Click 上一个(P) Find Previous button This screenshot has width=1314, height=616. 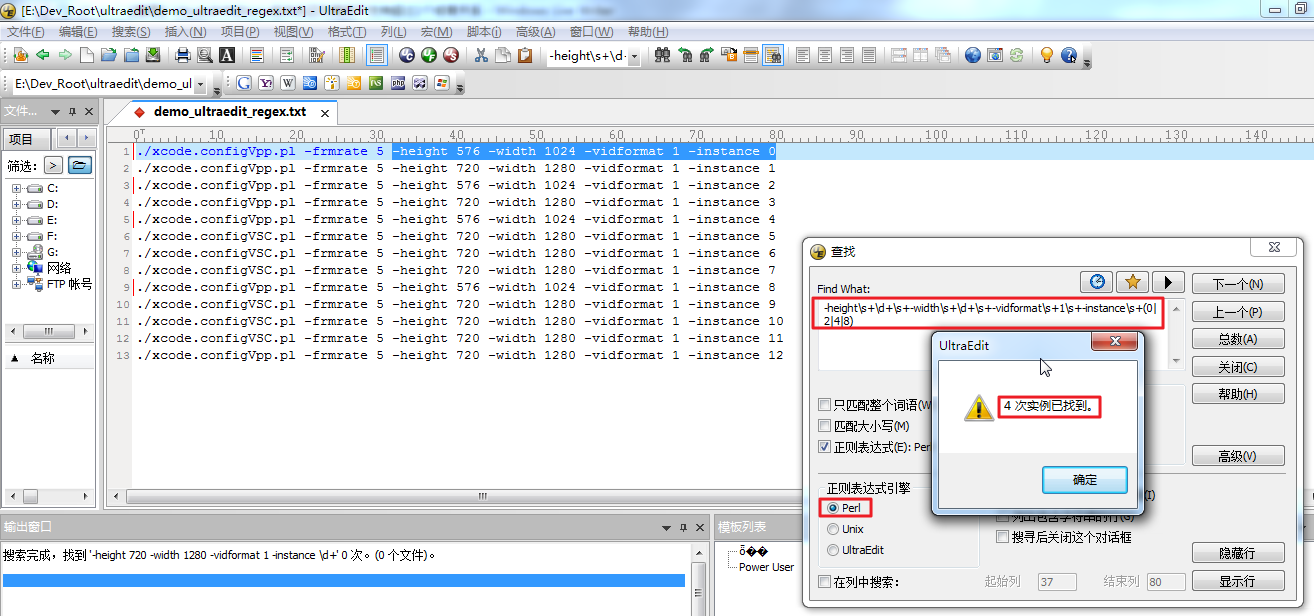[1238, 312]
